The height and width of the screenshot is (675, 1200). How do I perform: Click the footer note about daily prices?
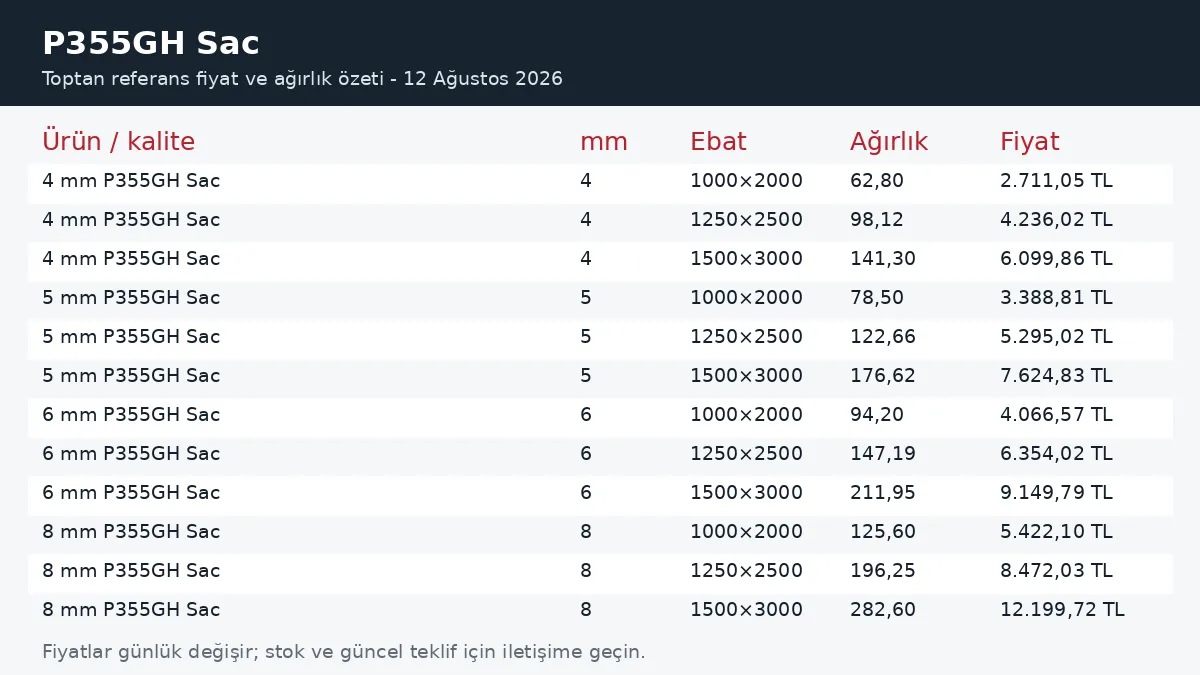click(x=344, y=652)
